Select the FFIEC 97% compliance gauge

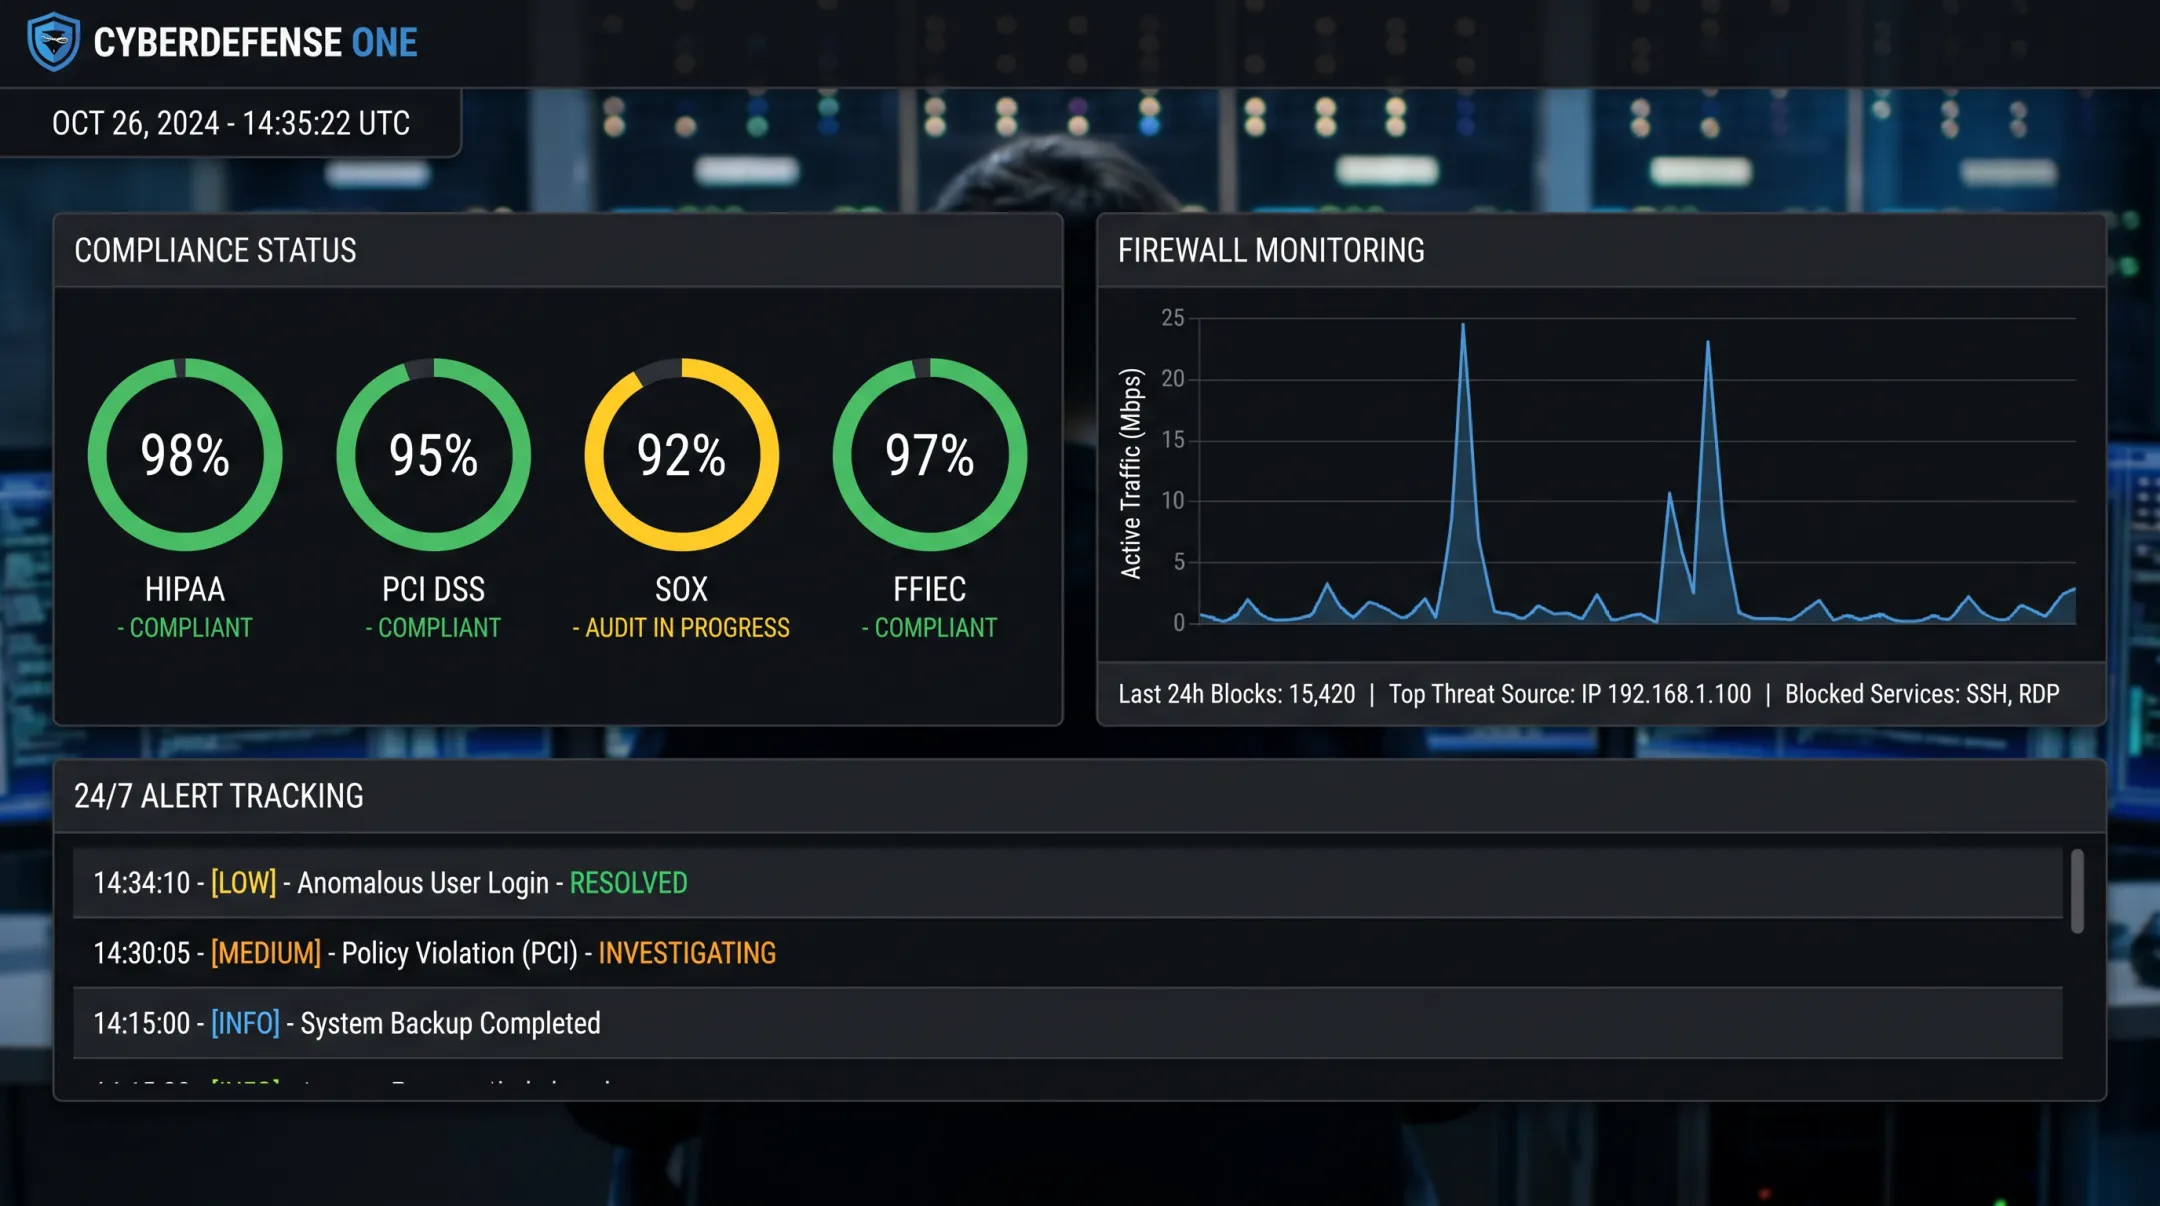coord(929,455)
